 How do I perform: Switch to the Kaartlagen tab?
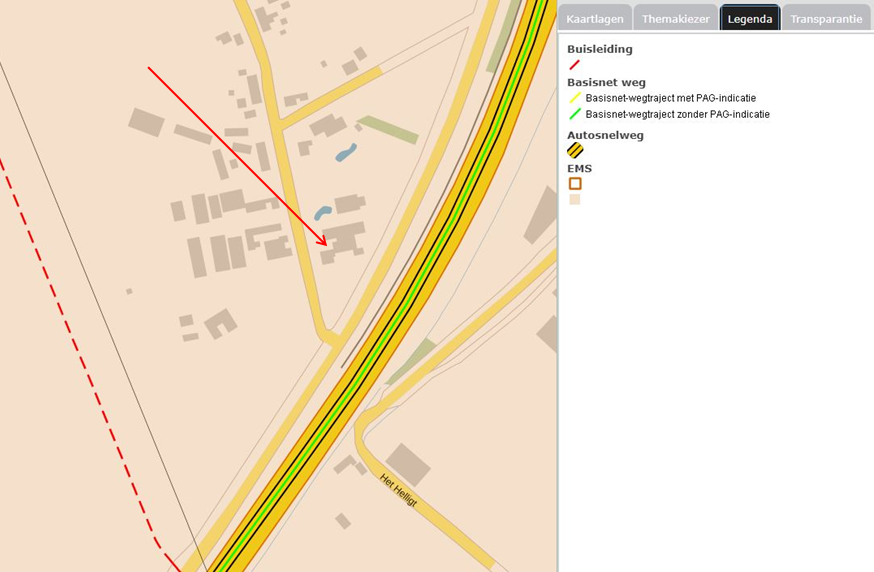click(595, 18)
